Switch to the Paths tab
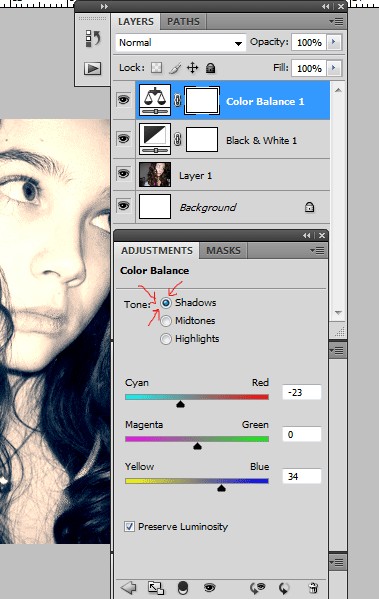The image size is (379, 599). 183,21
